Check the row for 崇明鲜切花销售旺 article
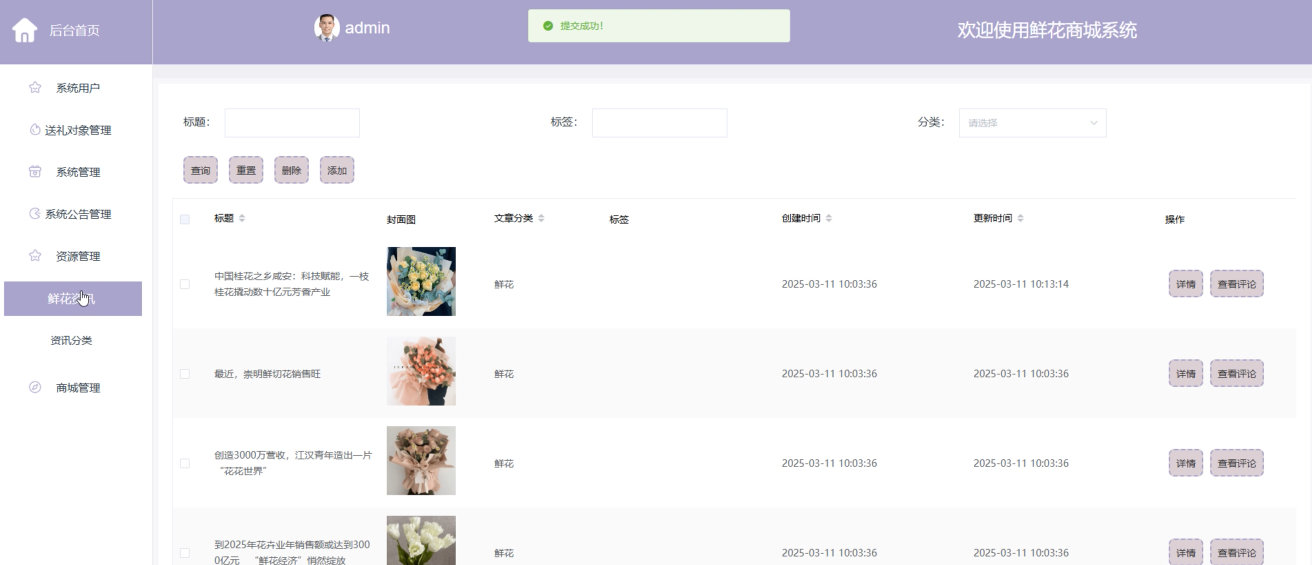 [x=185, y=374]
